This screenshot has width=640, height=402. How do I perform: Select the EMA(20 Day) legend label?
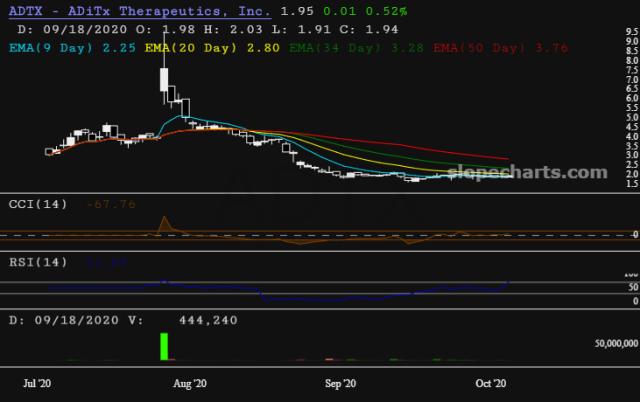click(195, 45)
